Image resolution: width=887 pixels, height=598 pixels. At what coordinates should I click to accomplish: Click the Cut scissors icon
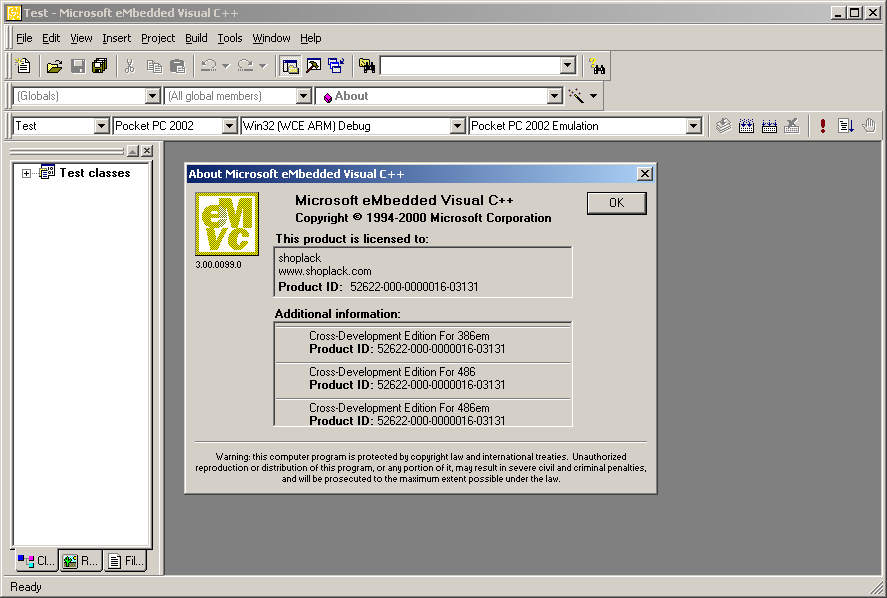tap(130, 66)
